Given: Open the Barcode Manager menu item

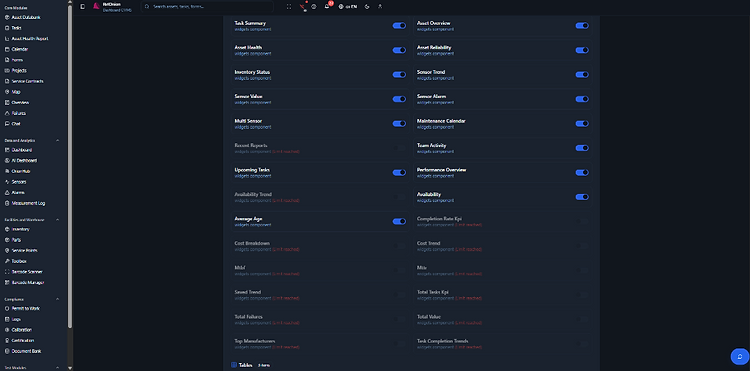Looking at the screenshot, I should coord(28,283).
